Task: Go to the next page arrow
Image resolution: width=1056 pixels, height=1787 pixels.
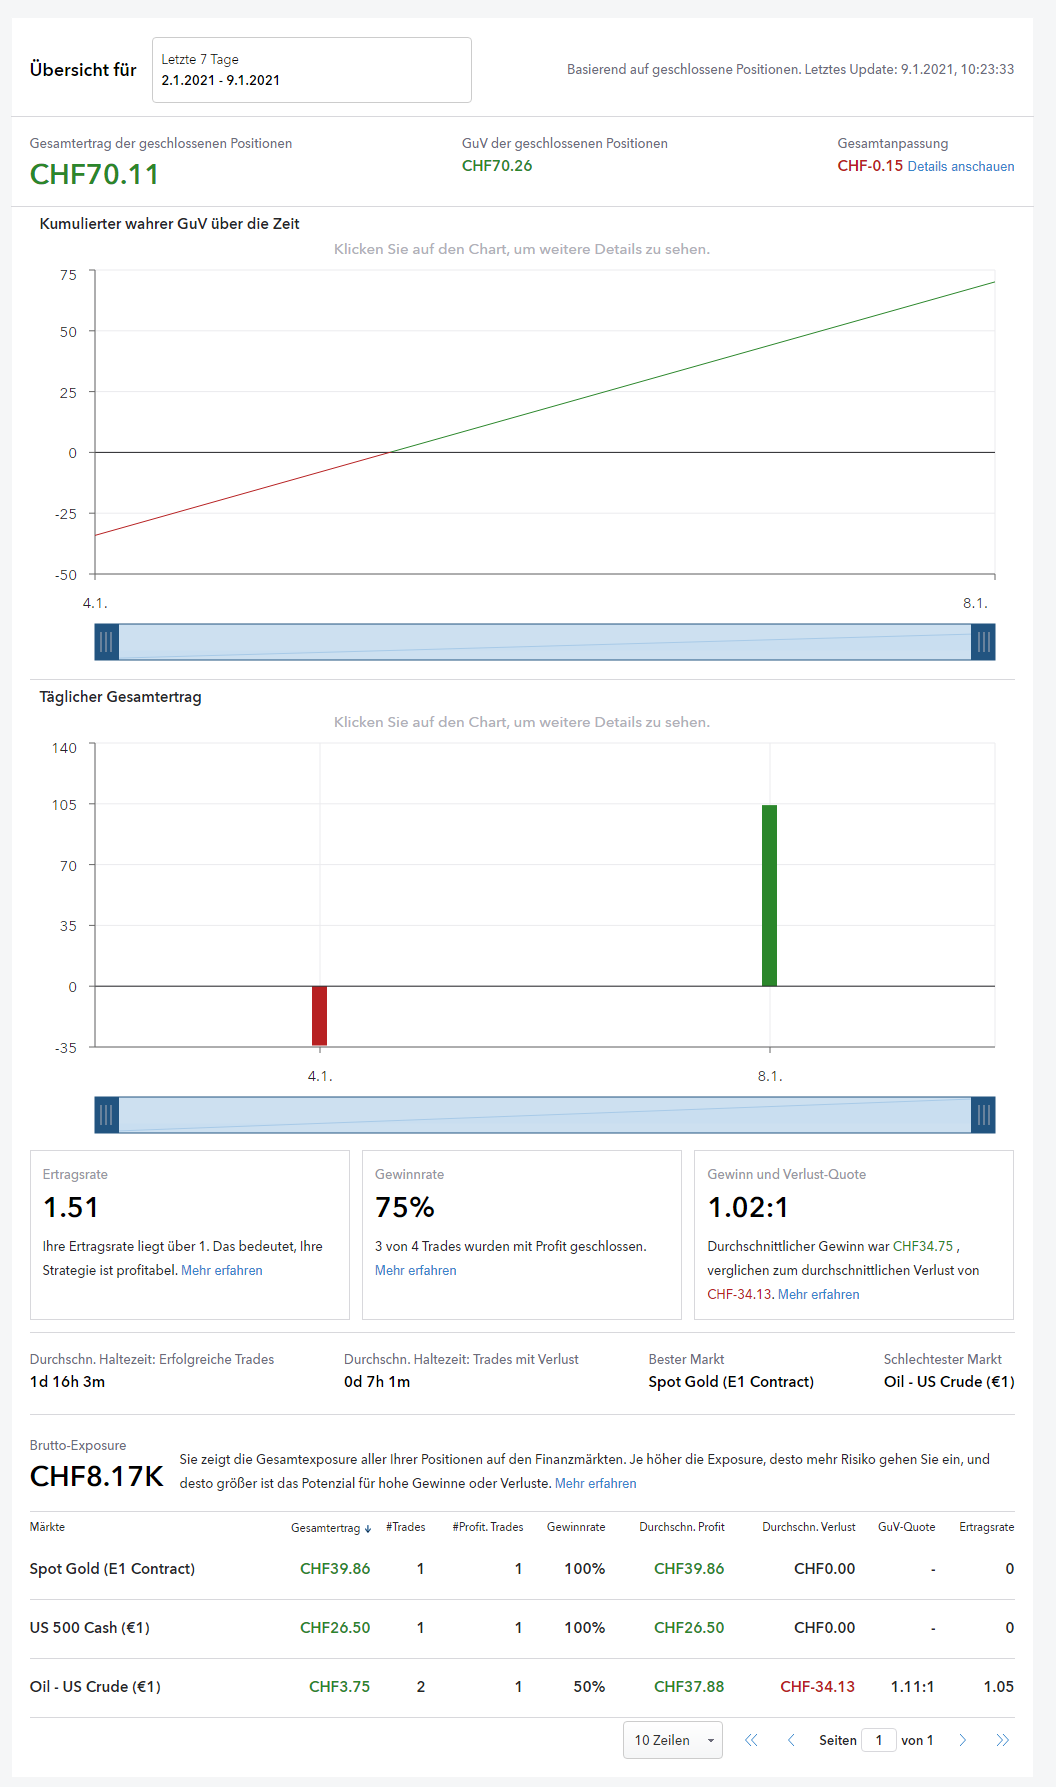Action: tap(963, 1740)
